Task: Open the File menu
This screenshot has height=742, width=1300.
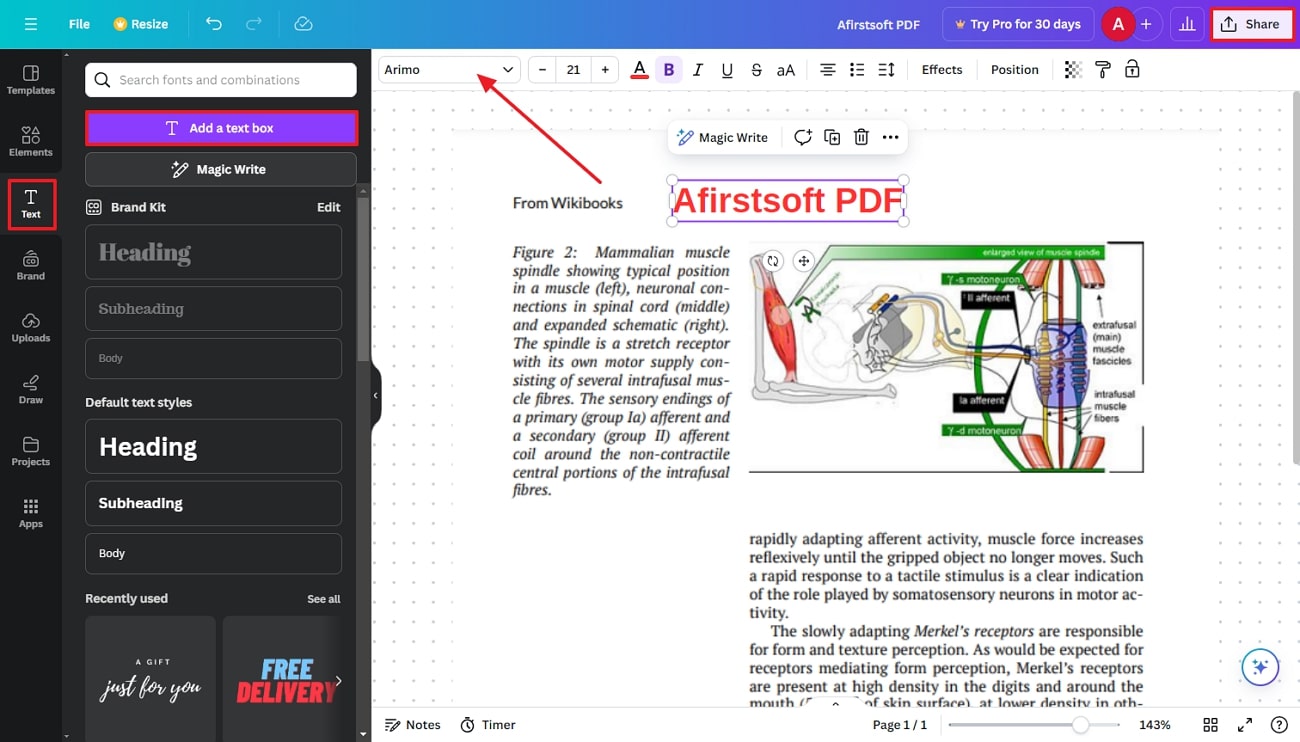Action: (79, 24)
